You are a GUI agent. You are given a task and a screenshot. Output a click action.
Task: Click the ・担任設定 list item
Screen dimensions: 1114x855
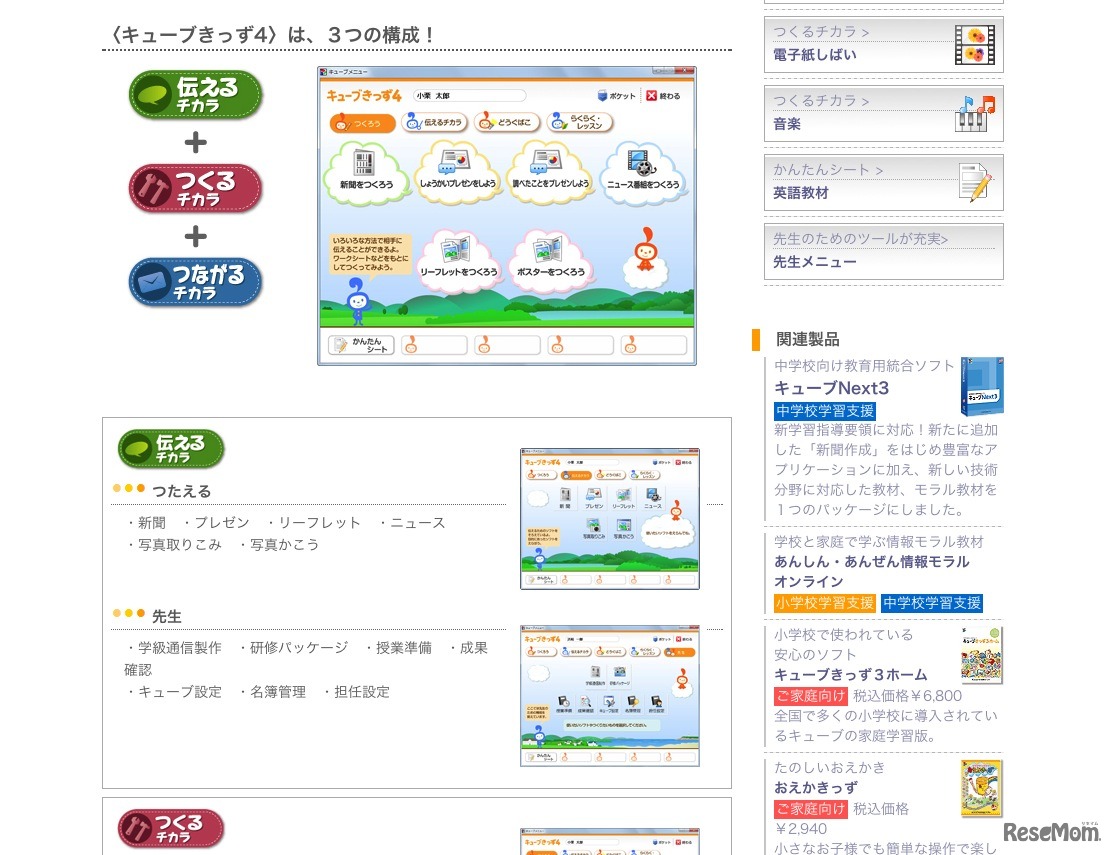pos(355,692)
